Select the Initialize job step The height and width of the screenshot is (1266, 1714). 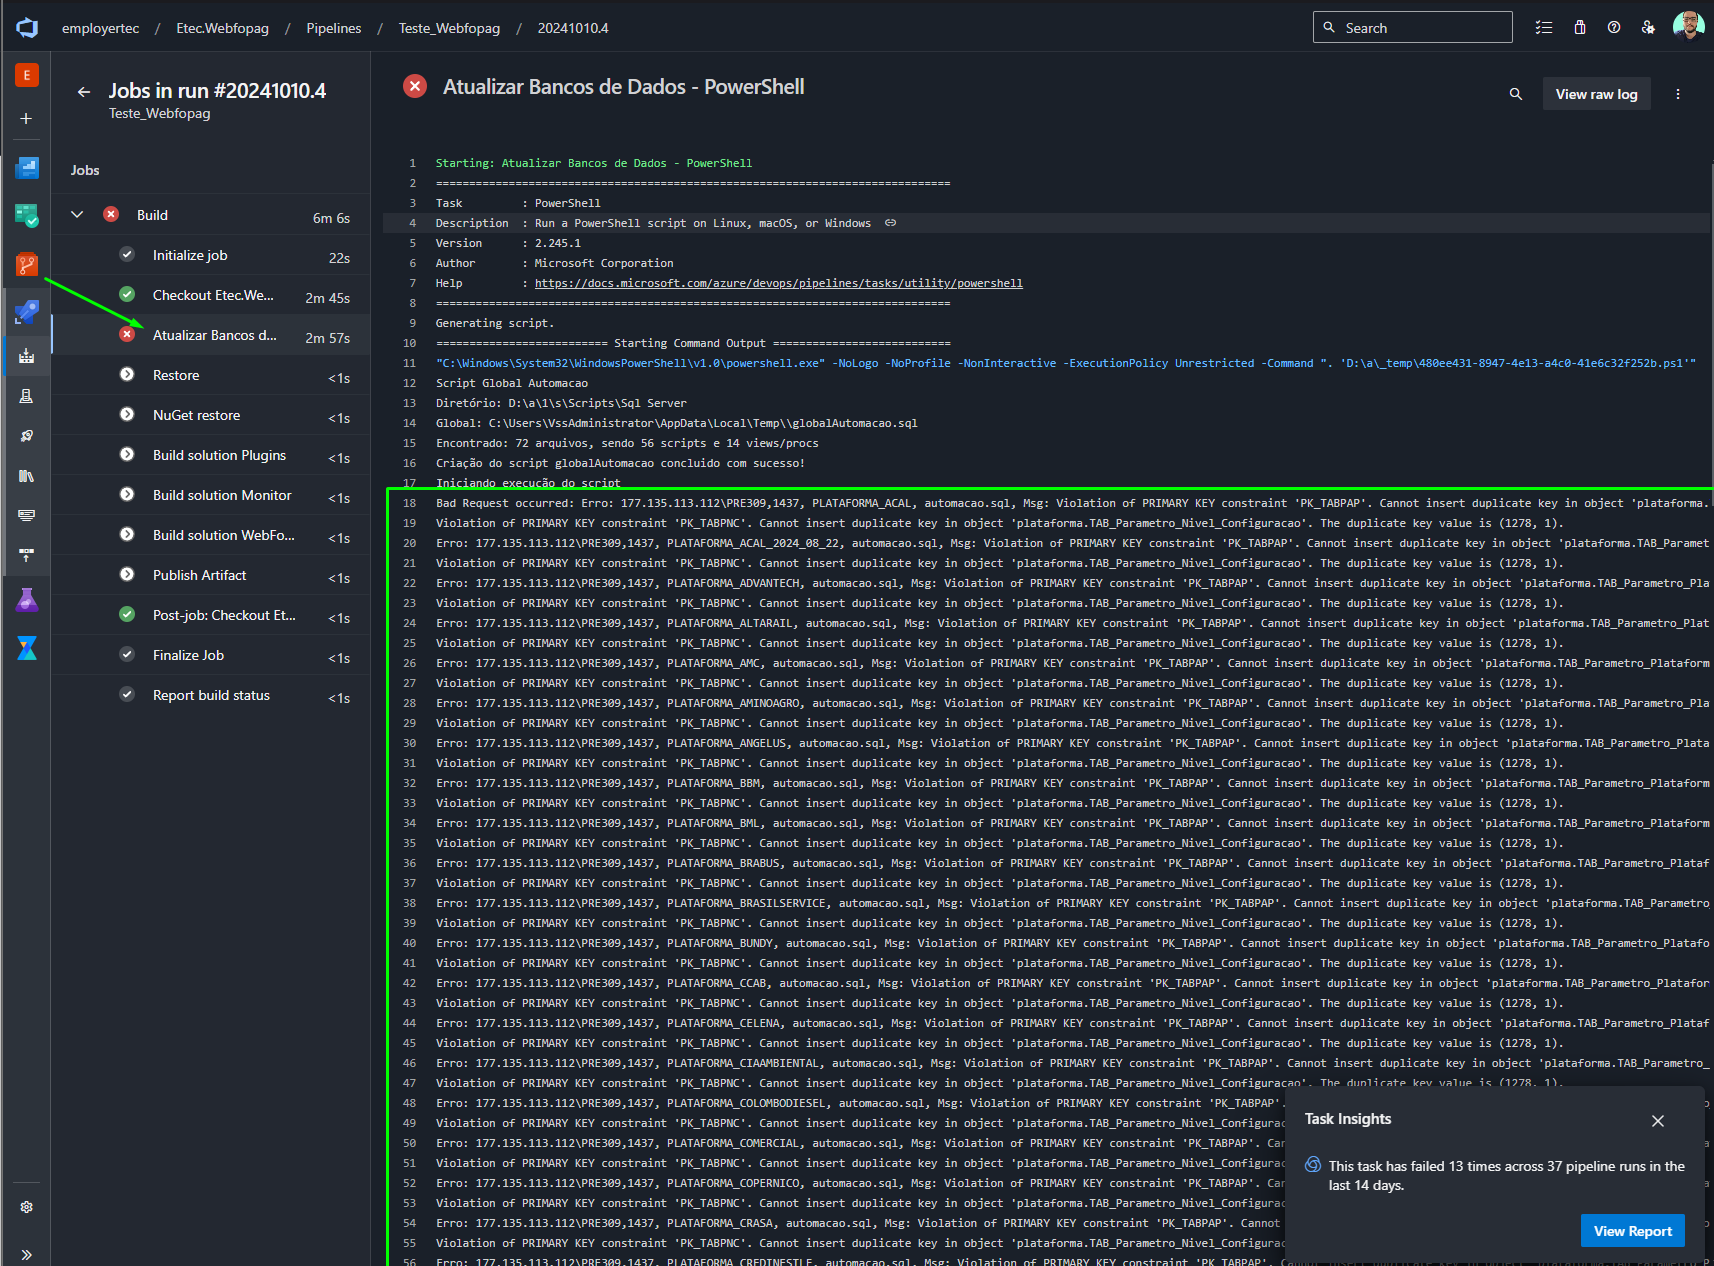point(211,255)
